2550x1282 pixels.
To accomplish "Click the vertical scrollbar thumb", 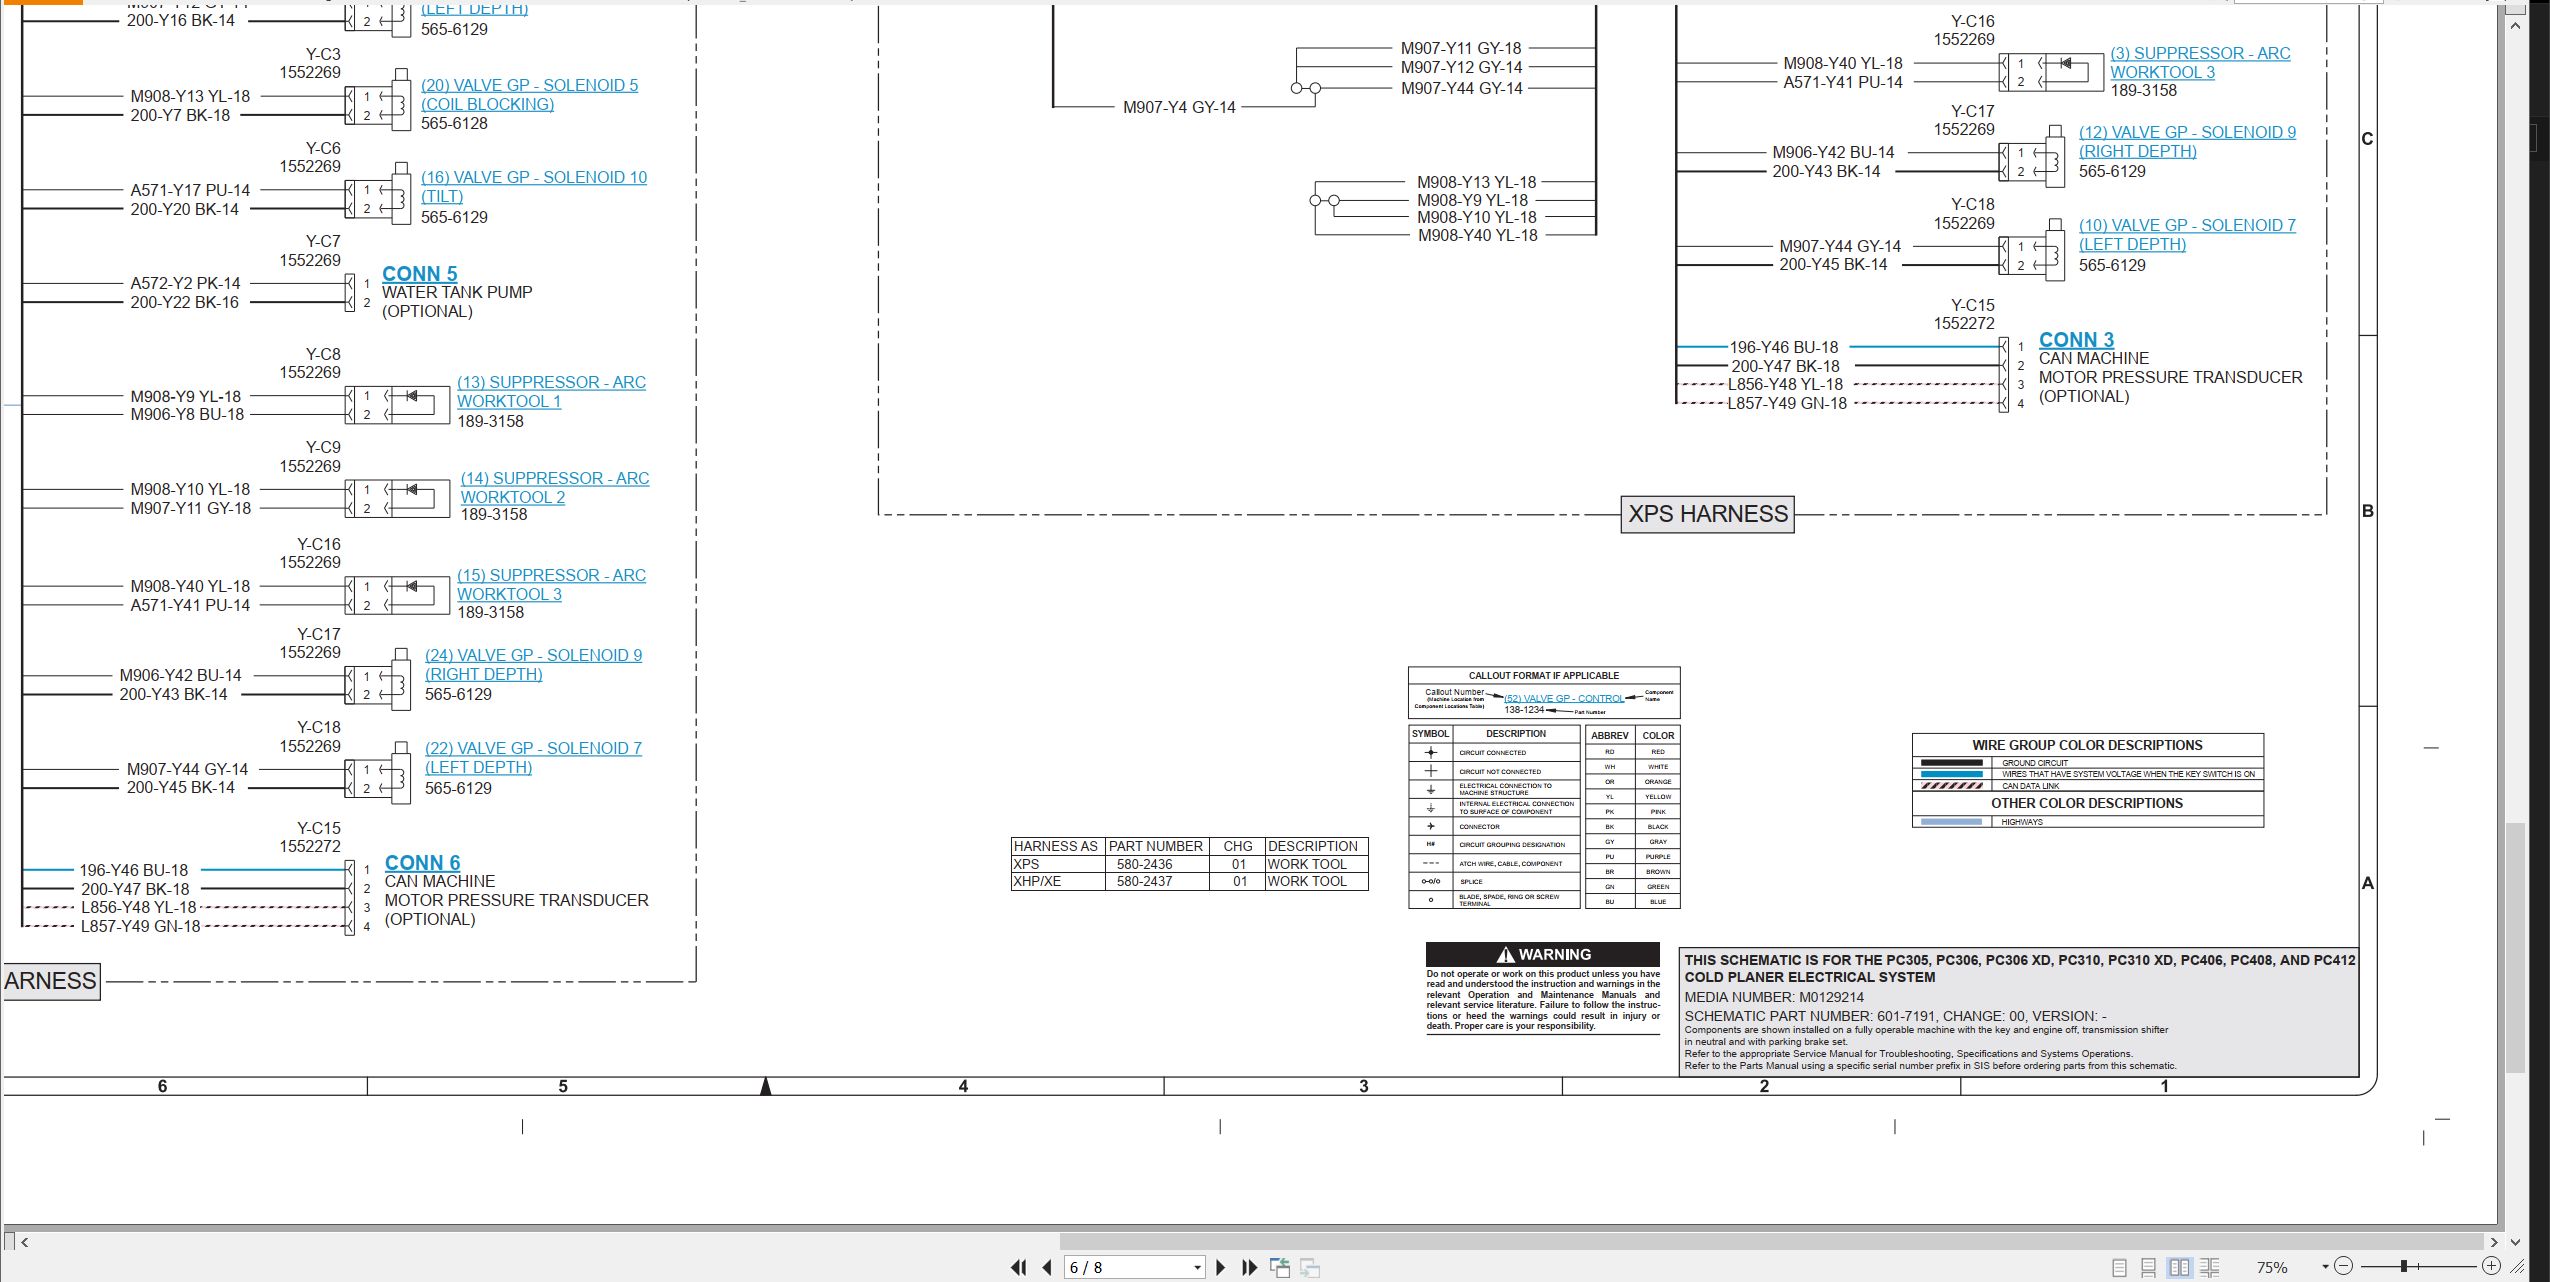I will coord(2515,948).
